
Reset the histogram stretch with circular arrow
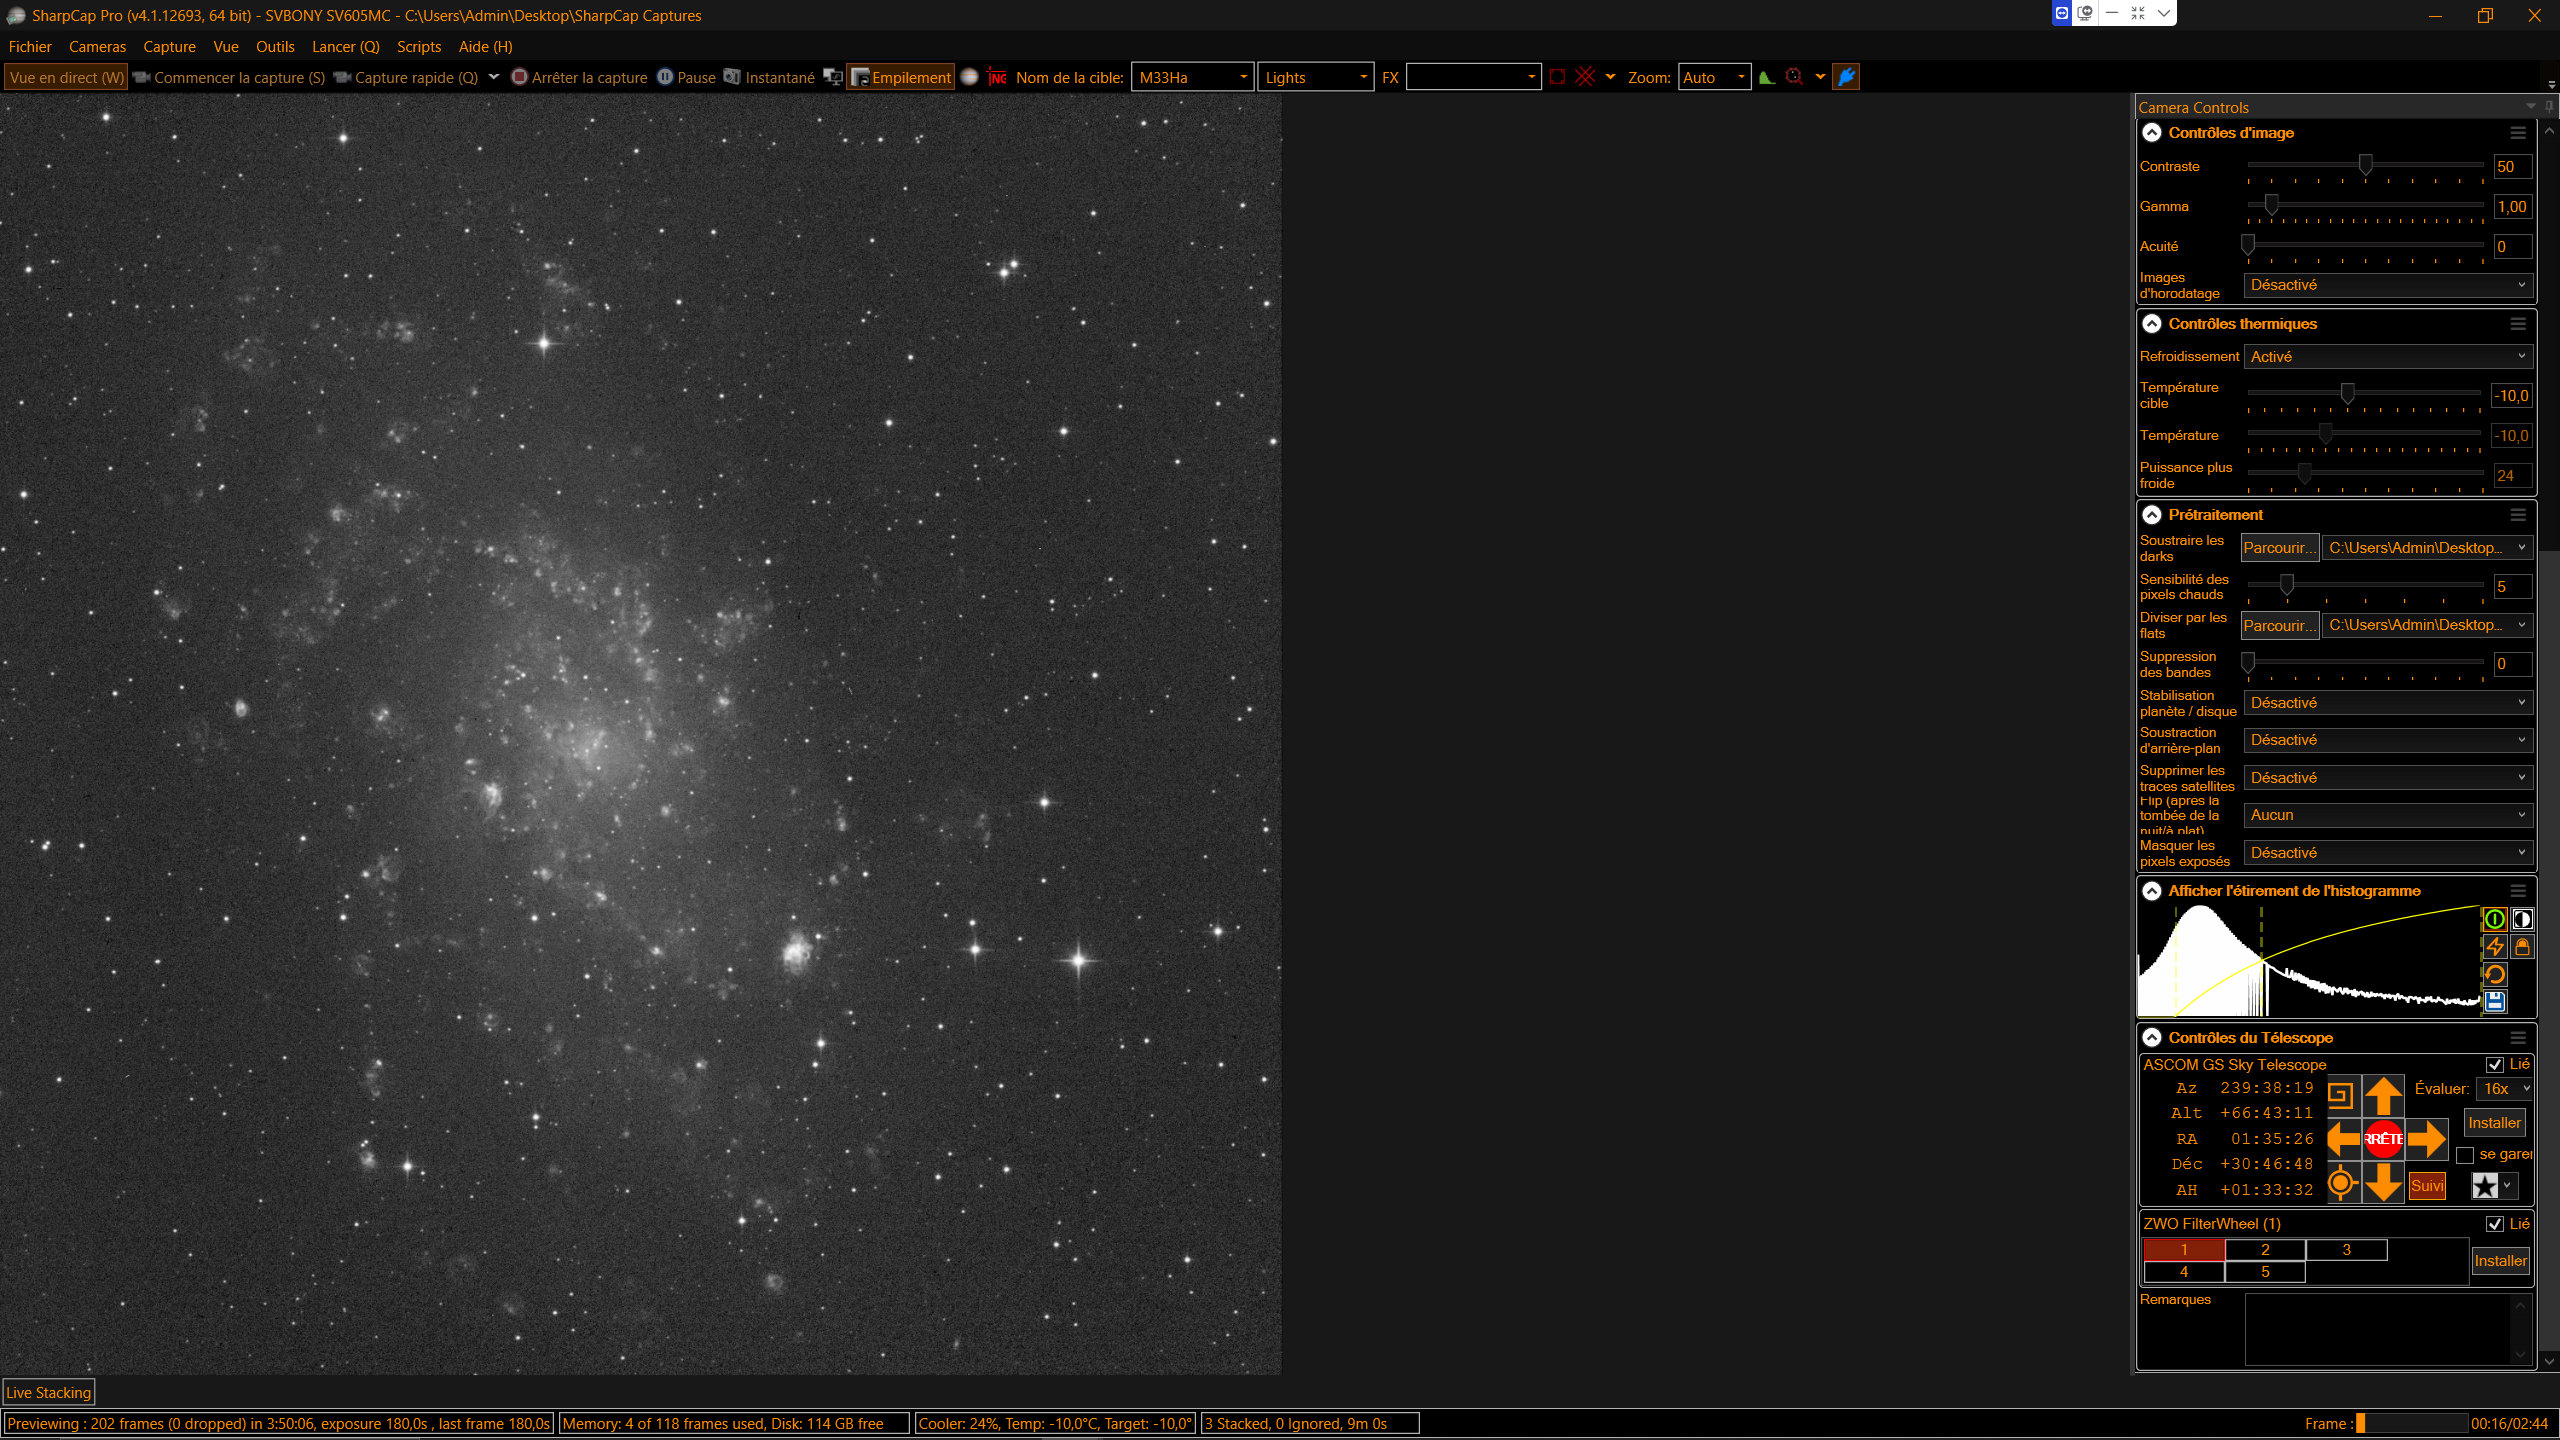(x=2495, y=974)
